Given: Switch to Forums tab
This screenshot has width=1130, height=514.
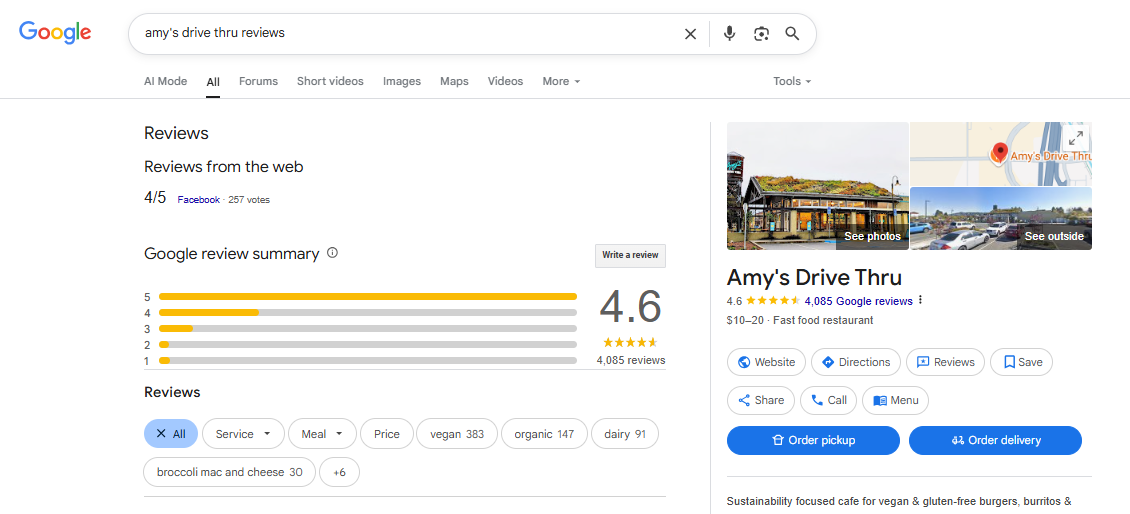Looking at the screenshot, I should (258, 81).
